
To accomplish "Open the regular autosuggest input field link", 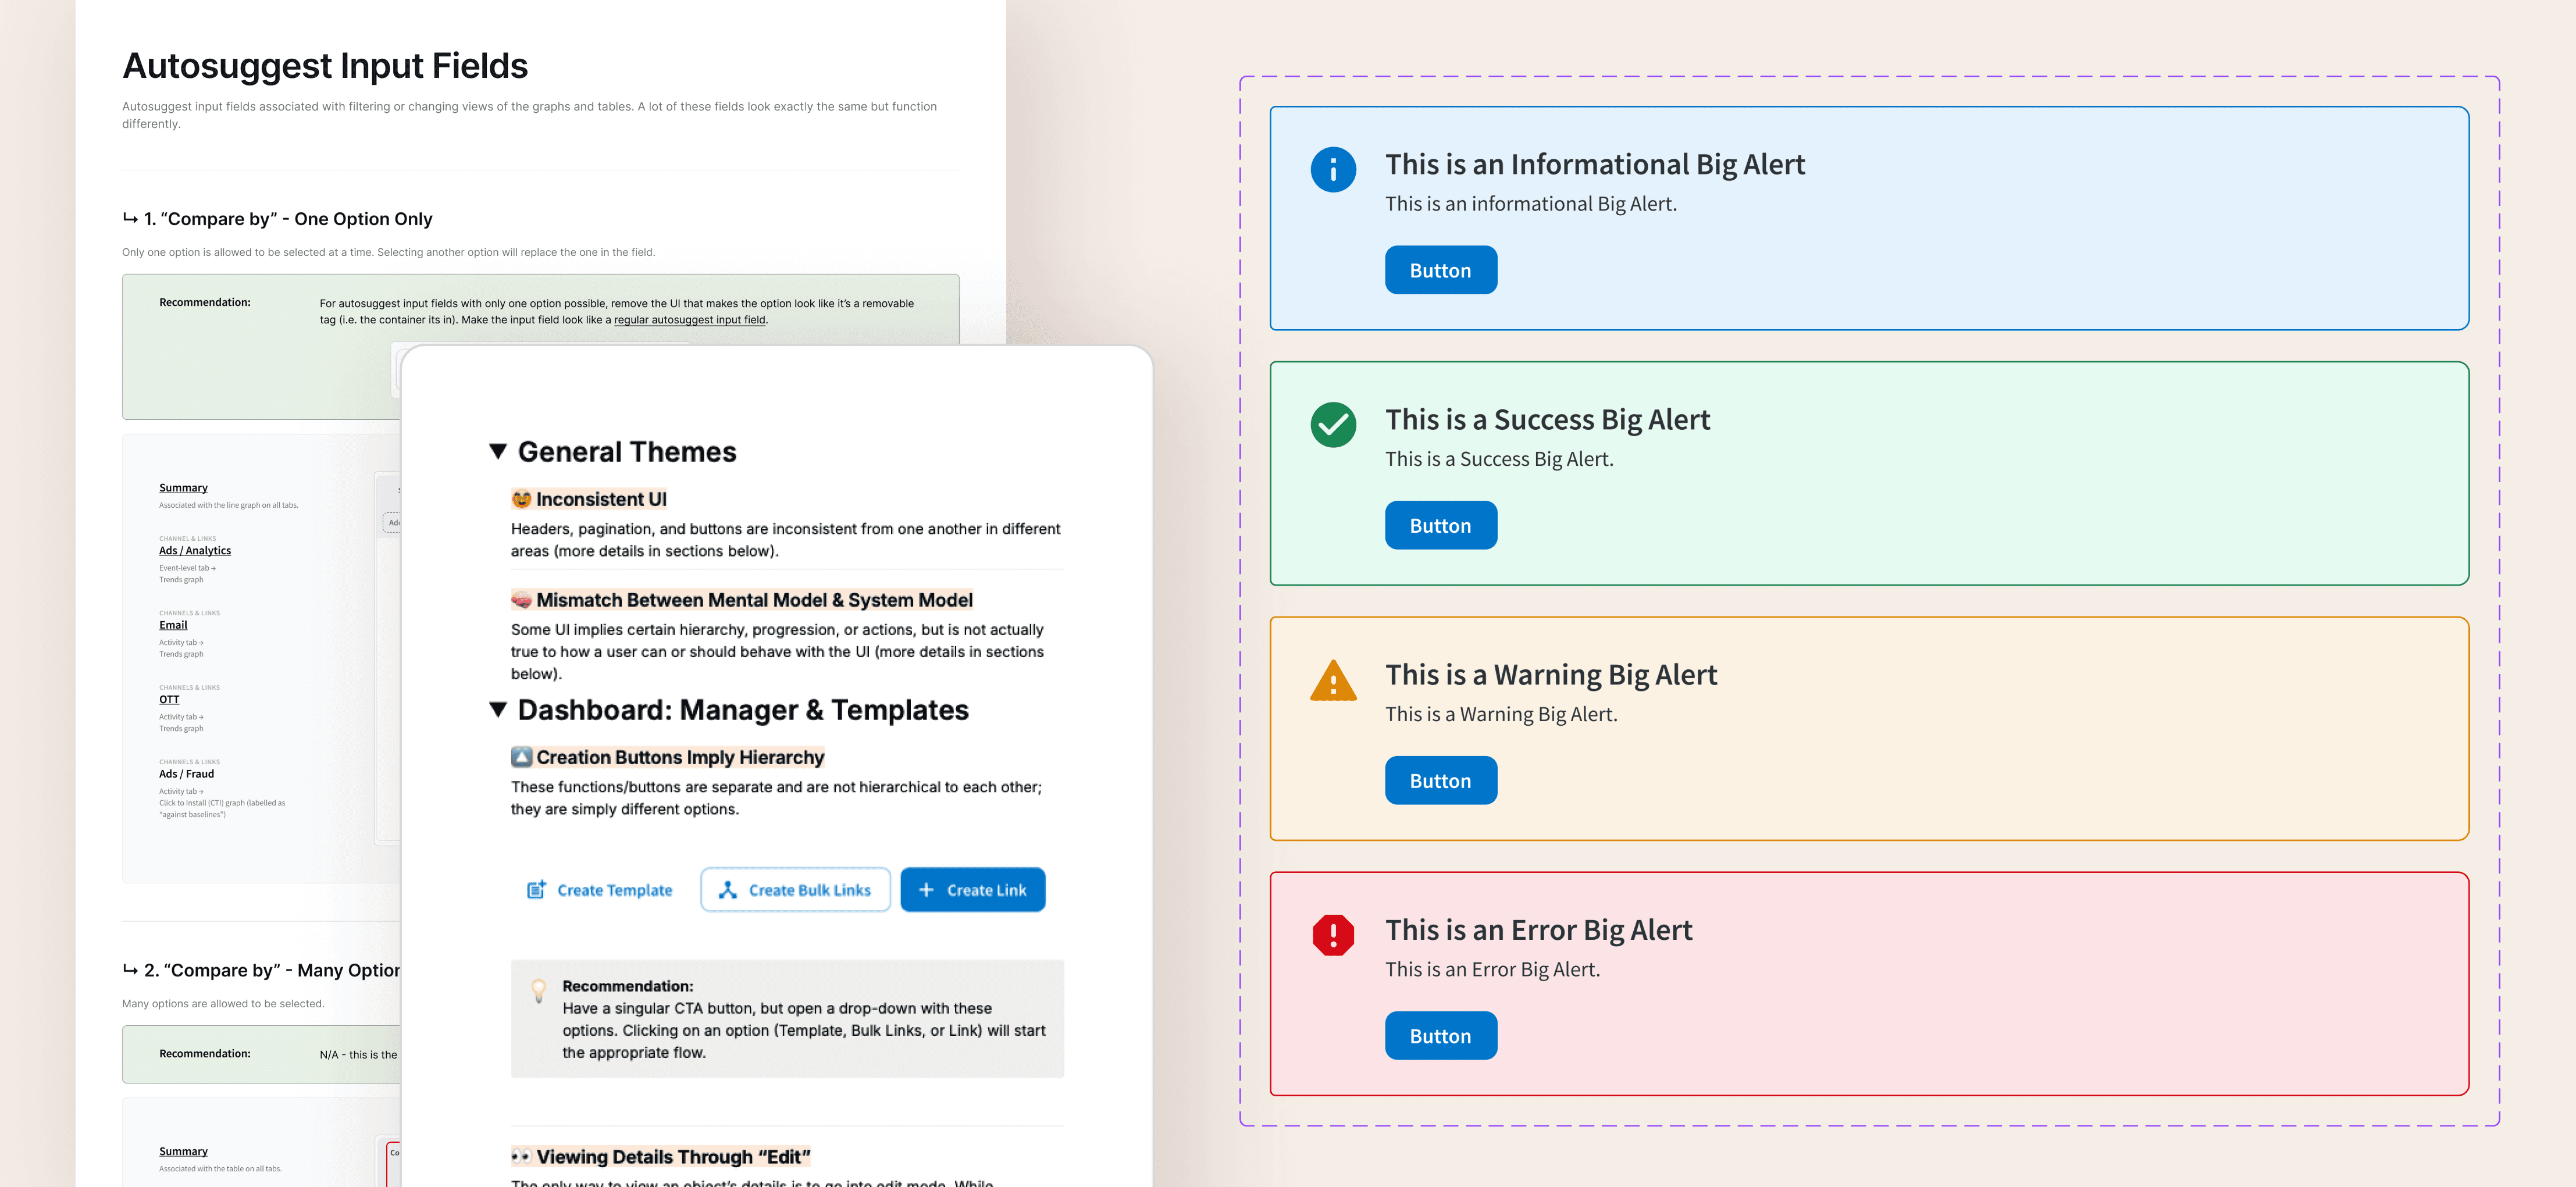I will 689,320.
